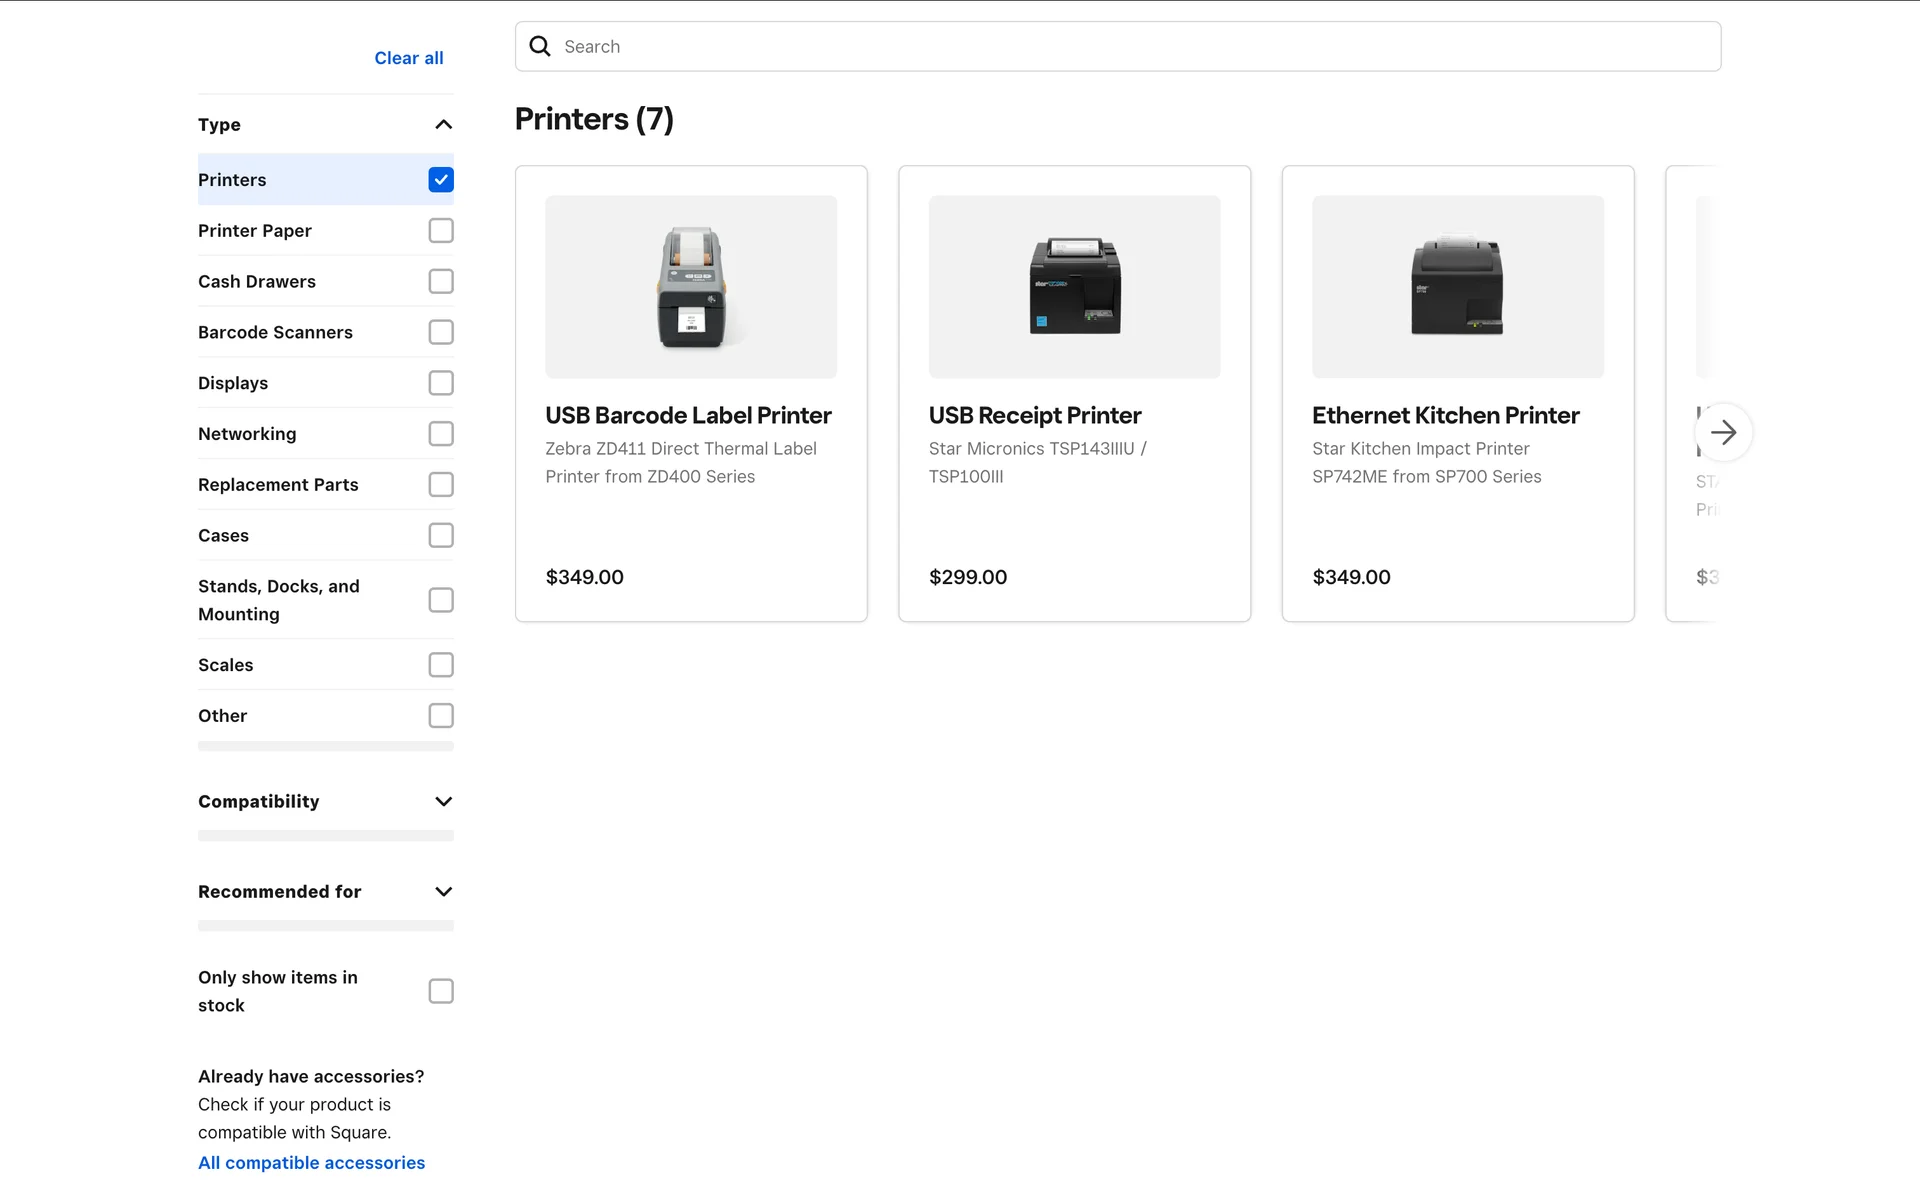Open Ethernet Kitchen Printer title

(x=1445, y=415)
